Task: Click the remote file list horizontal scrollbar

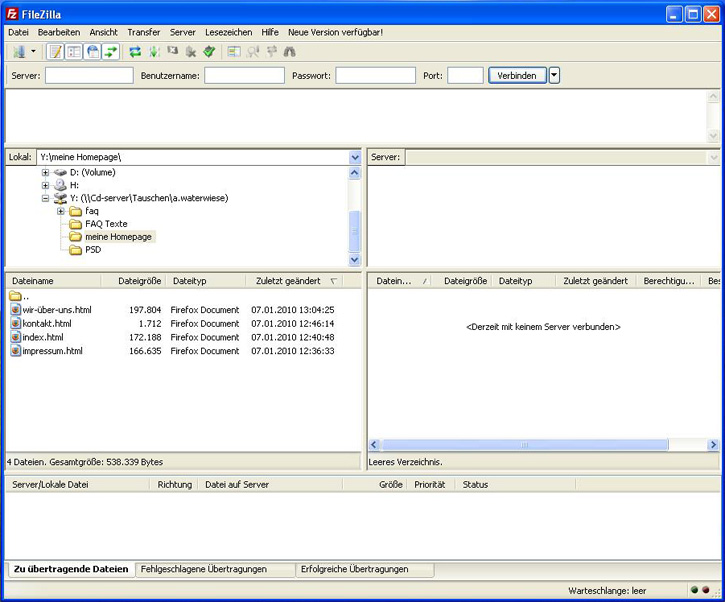Action: click(525, 445)
